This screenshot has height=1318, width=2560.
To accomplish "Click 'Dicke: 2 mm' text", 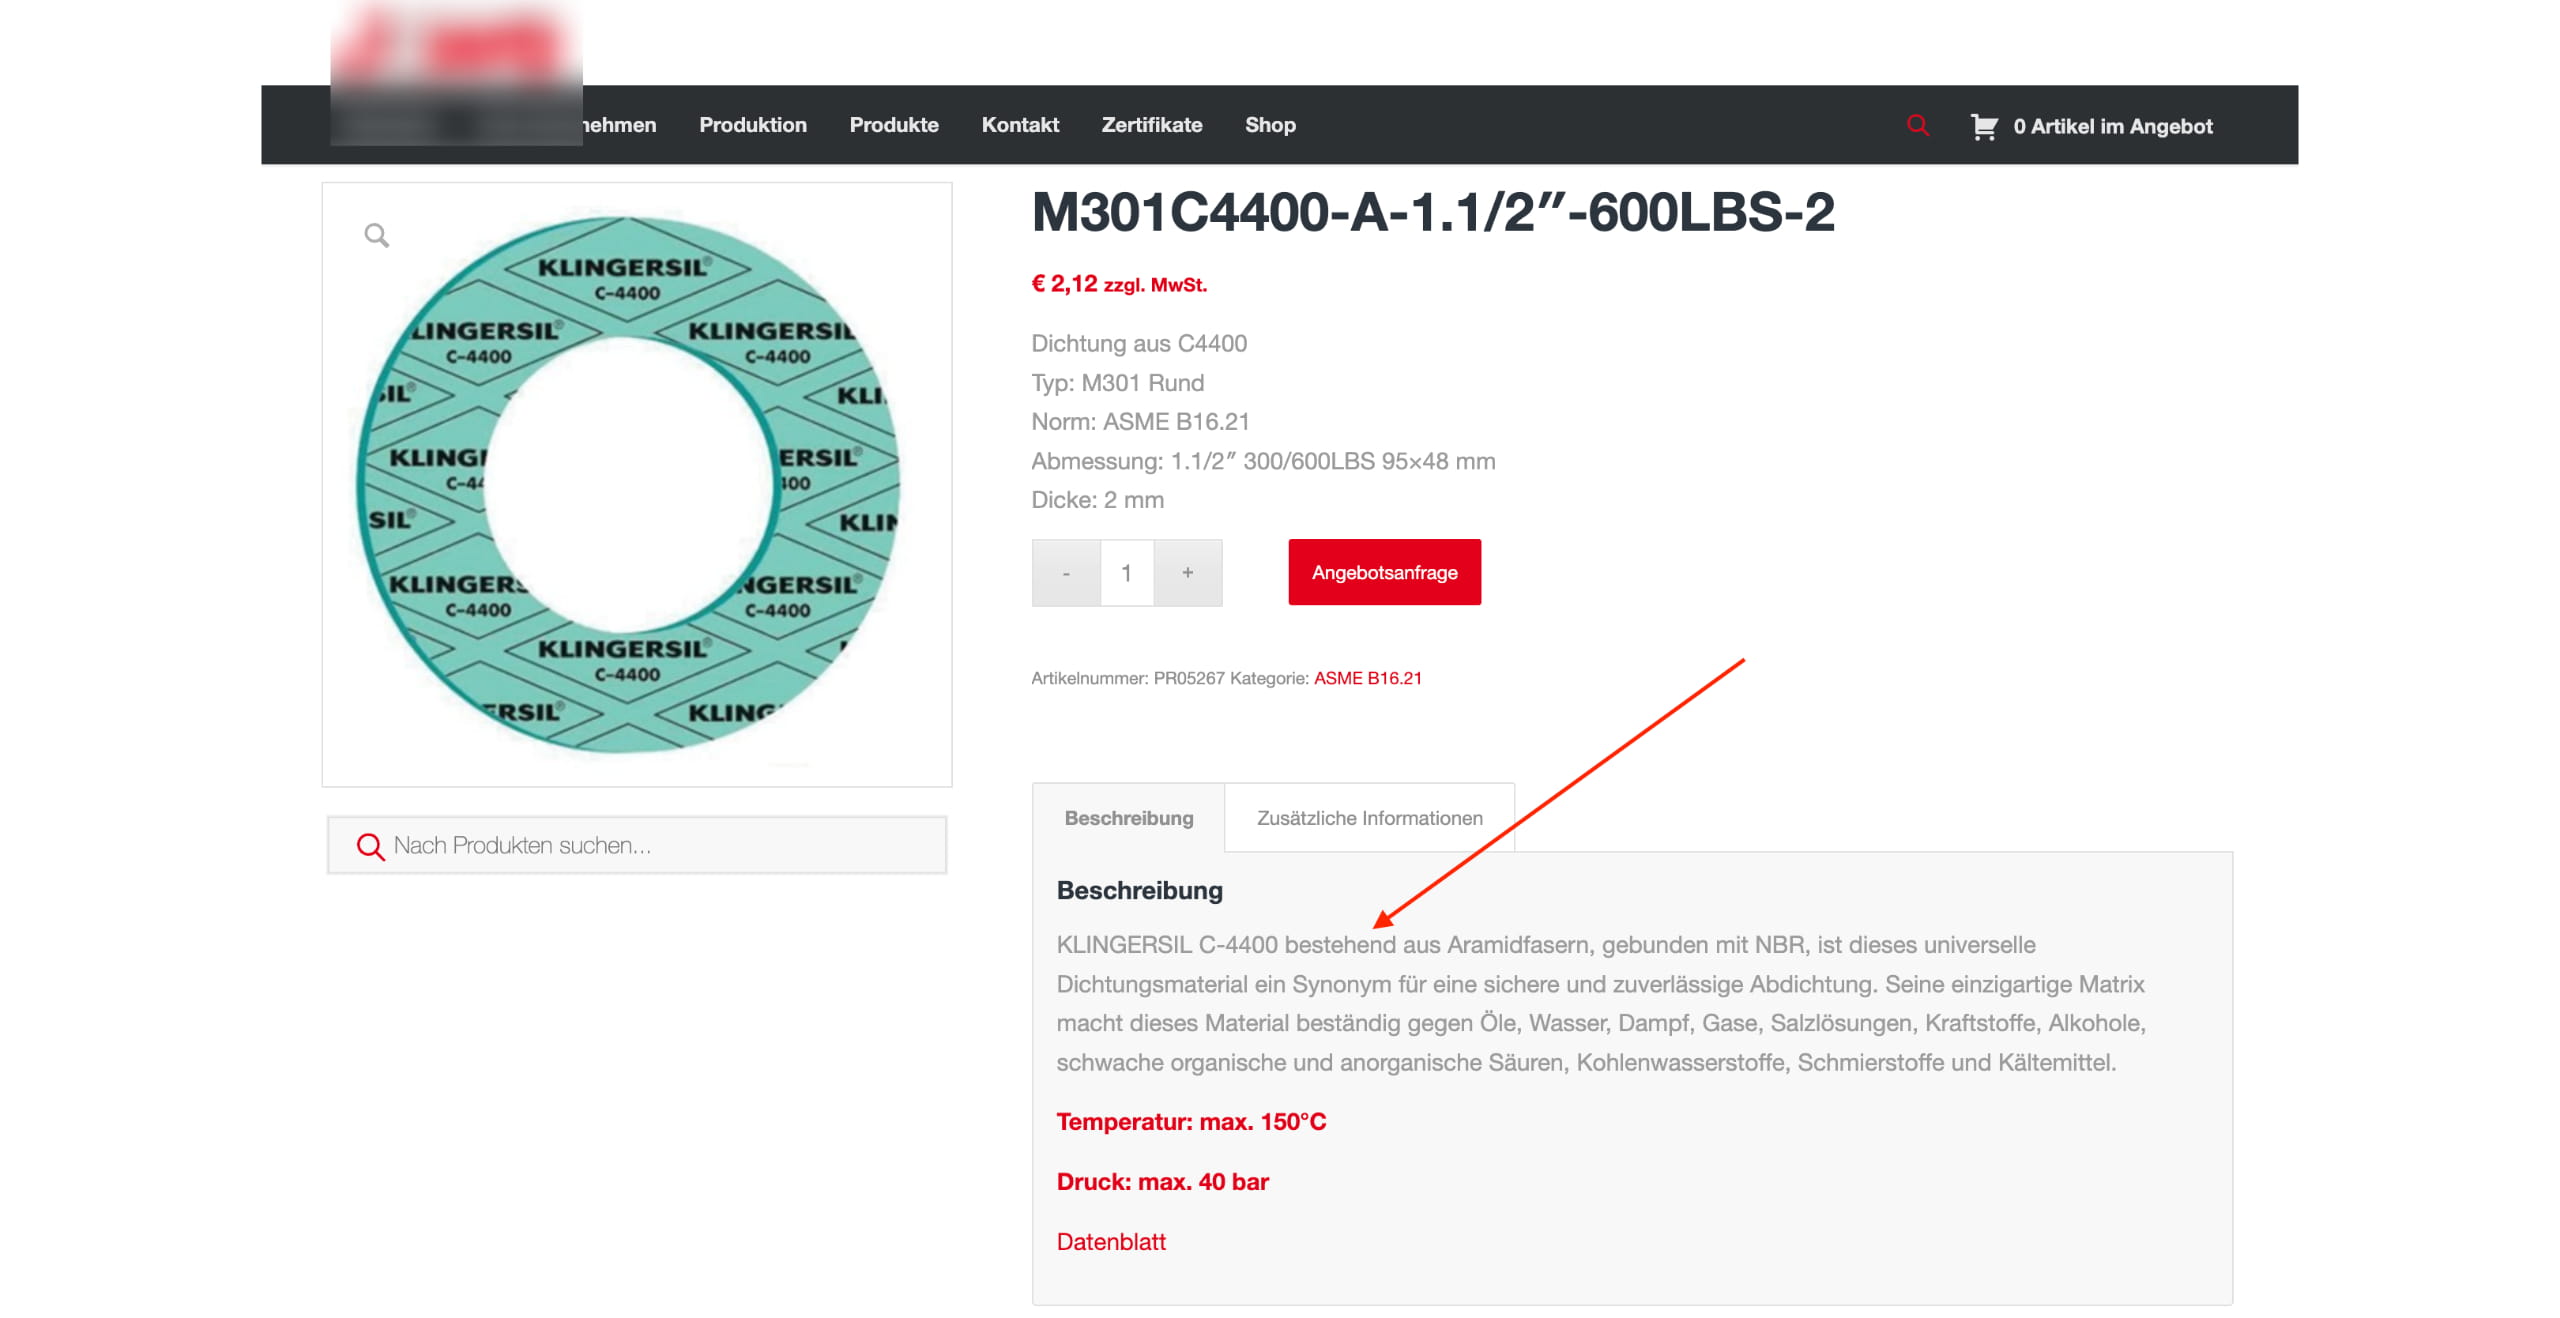I will coord(1097,500).
